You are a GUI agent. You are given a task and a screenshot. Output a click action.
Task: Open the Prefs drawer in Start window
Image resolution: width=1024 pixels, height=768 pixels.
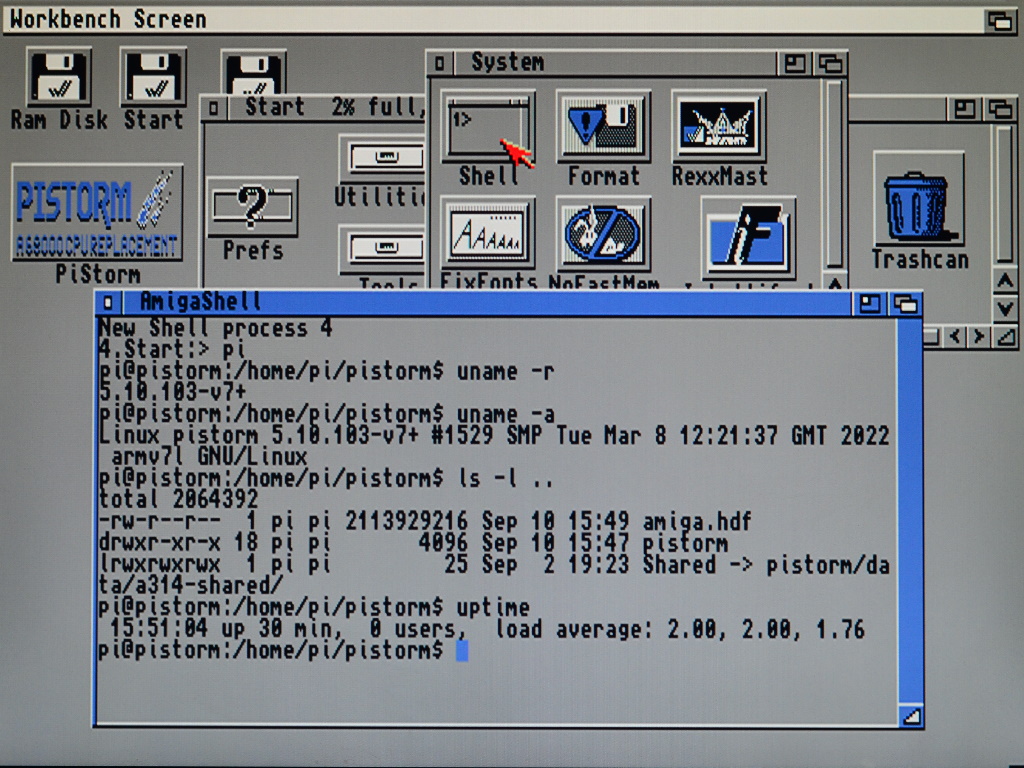(x=253, y=207)
